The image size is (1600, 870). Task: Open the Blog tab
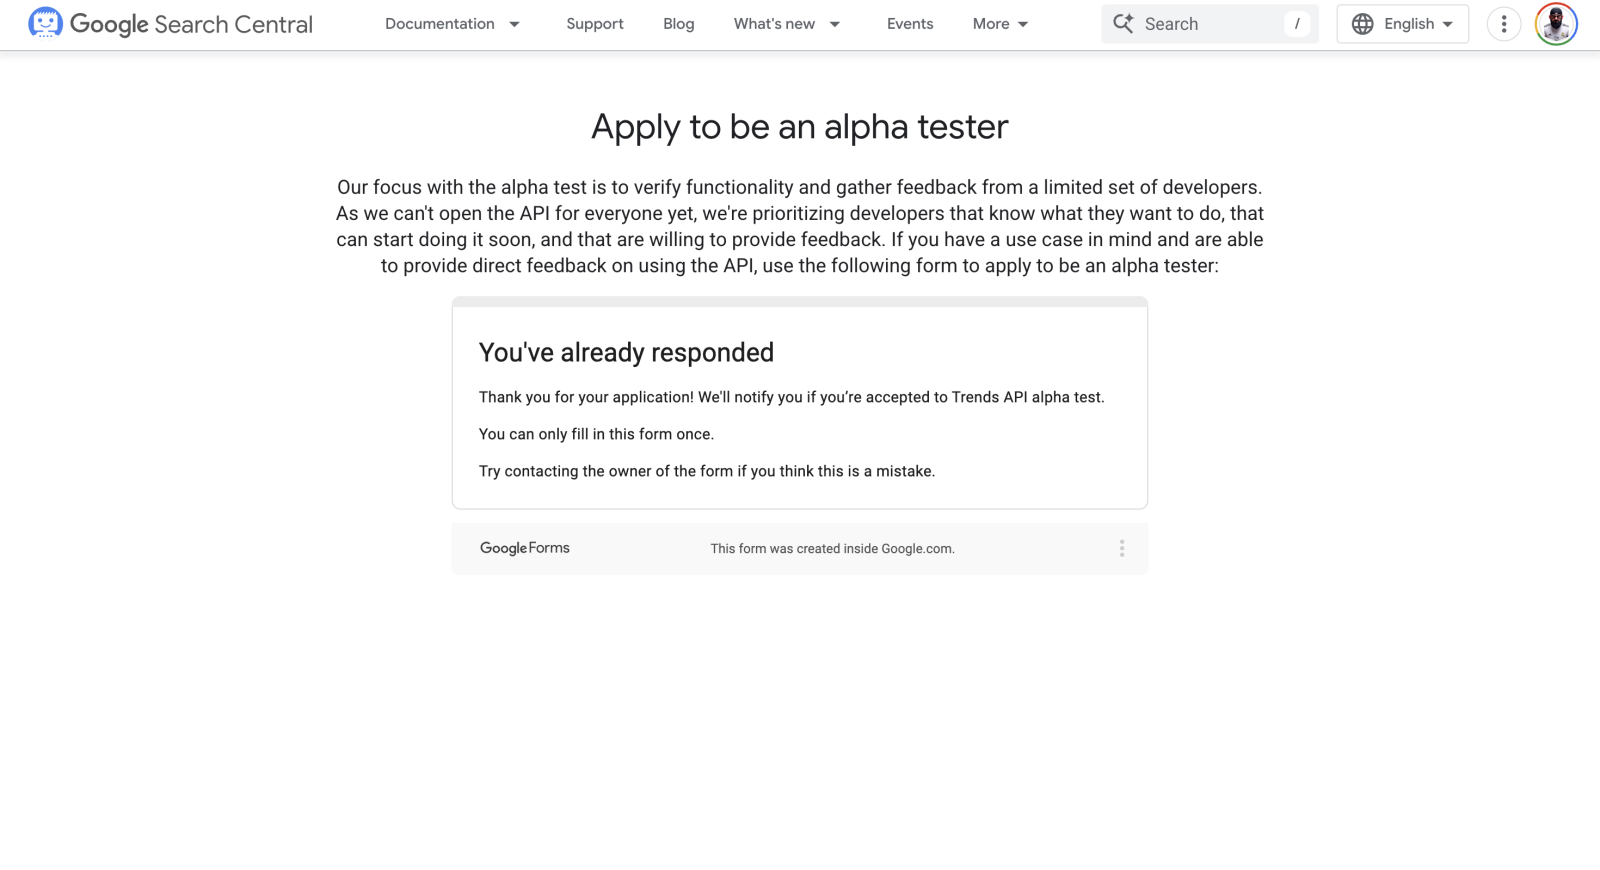pyautogui.click(x=679, y=24)
